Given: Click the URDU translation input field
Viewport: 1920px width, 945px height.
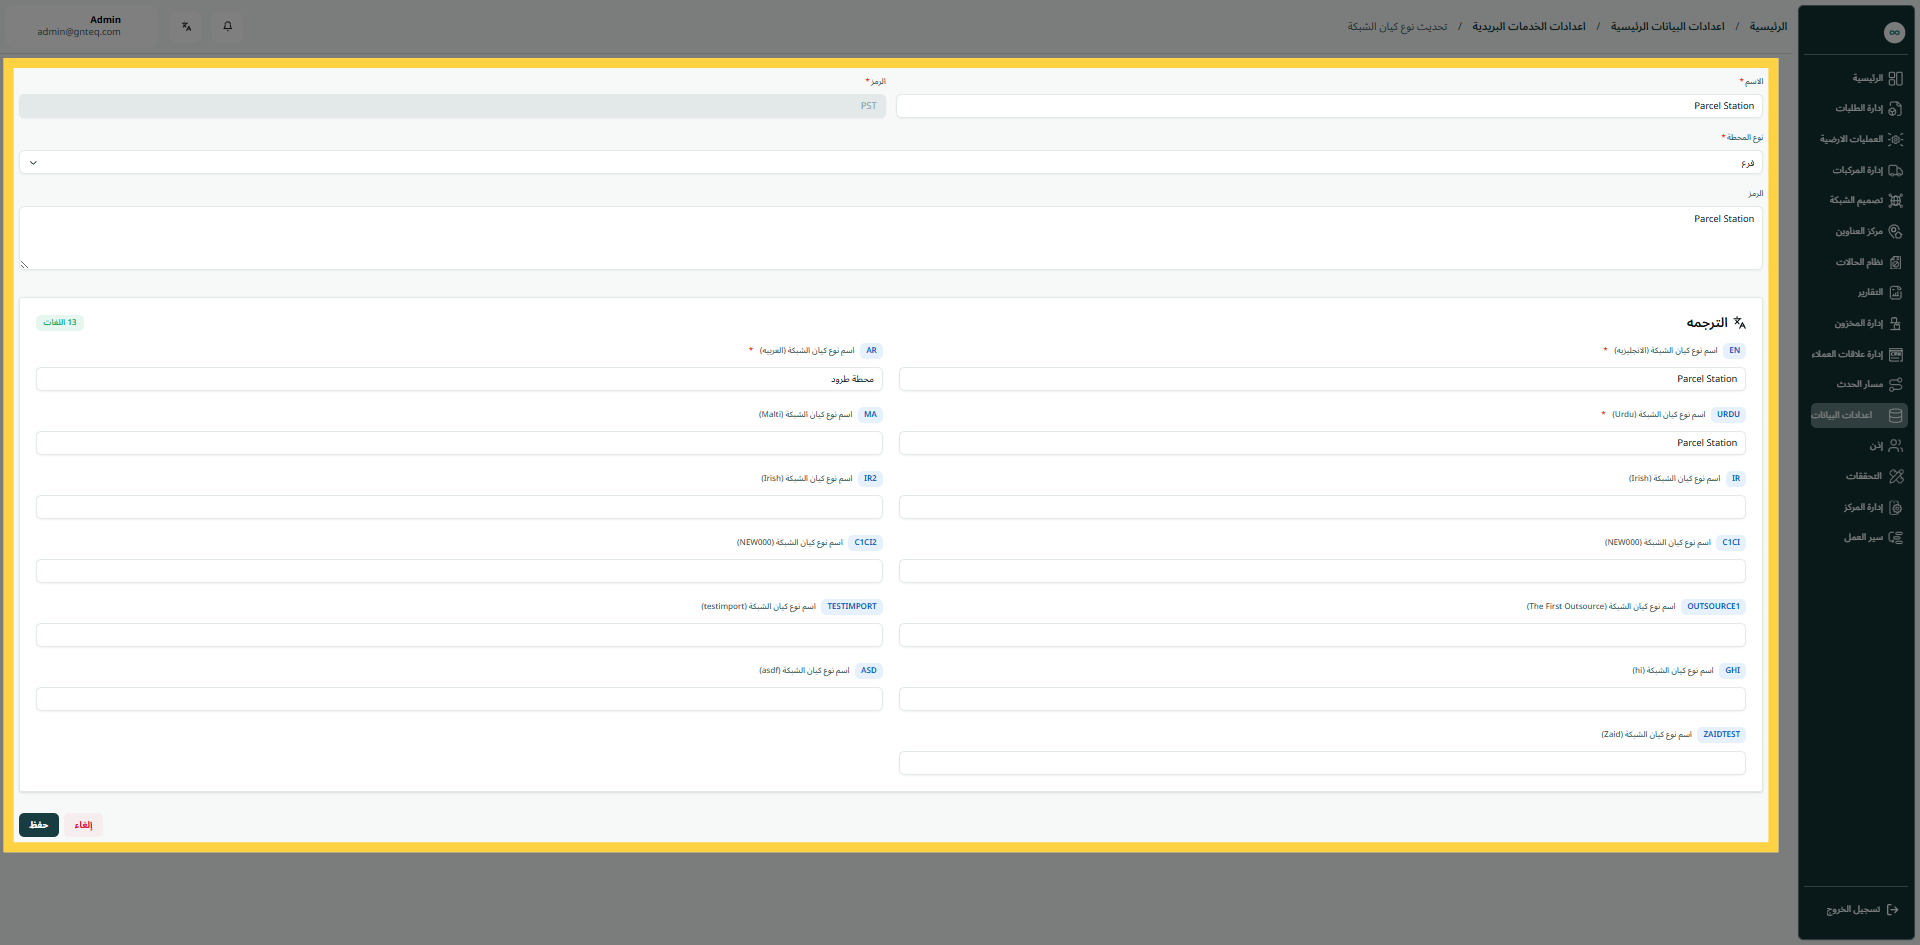Looking at the screenshot, I should (1322, 443).
